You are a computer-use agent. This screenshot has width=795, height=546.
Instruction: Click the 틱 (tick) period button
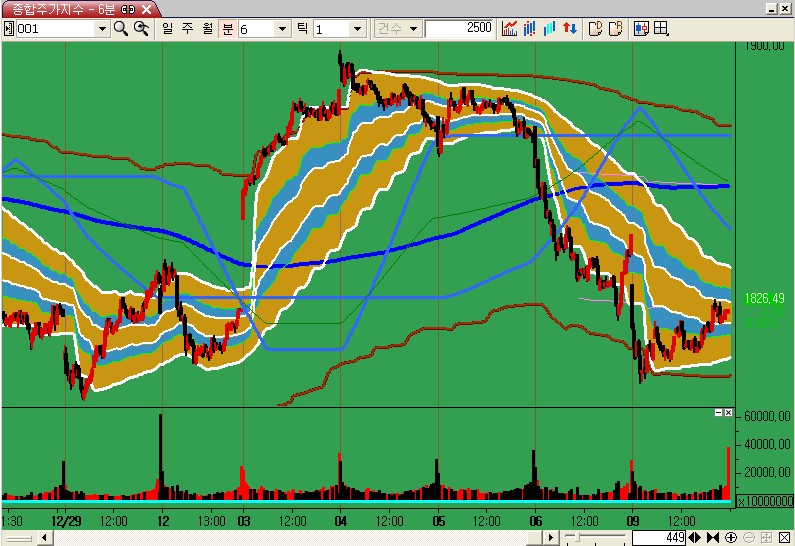302,28
